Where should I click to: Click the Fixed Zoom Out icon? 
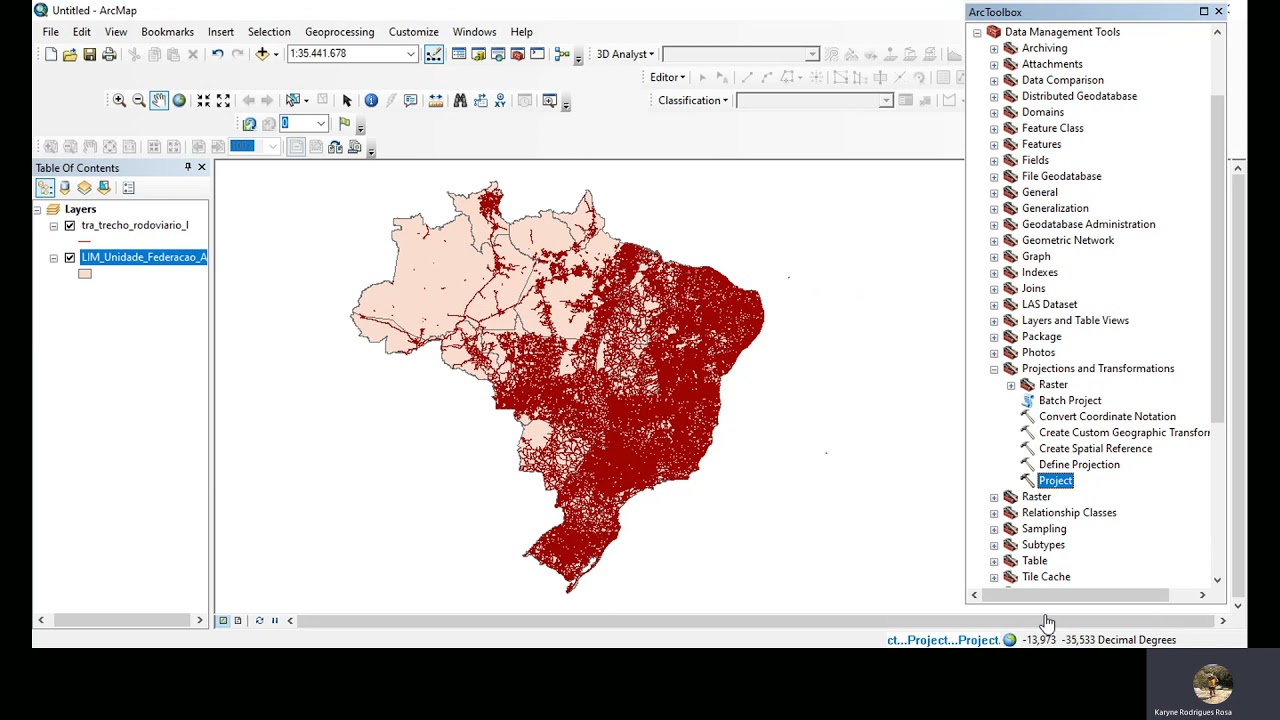coord(223,100)
